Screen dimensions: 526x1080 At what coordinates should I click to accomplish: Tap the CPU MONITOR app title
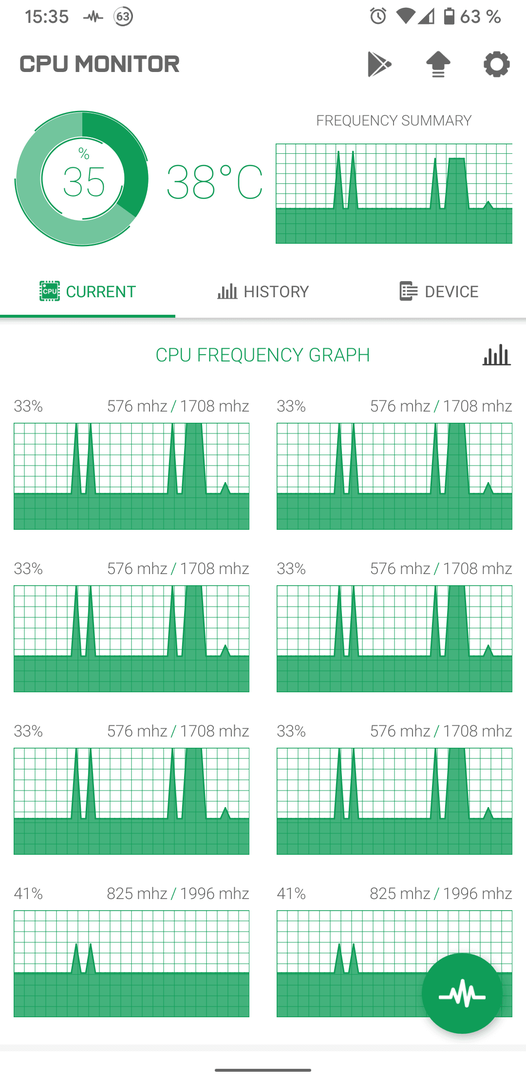pyautogui.click(x=100, y=64)
